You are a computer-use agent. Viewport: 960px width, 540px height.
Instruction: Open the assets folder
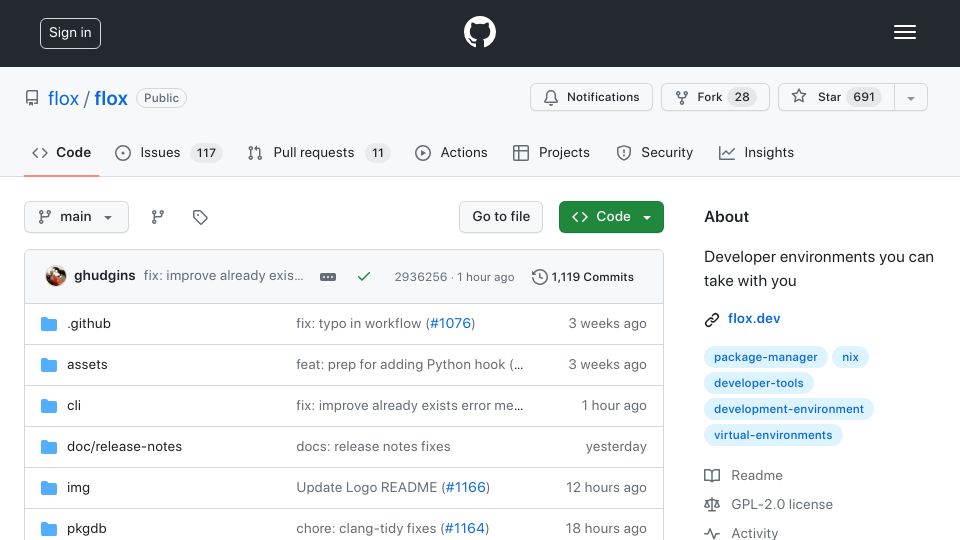point(87,364)
